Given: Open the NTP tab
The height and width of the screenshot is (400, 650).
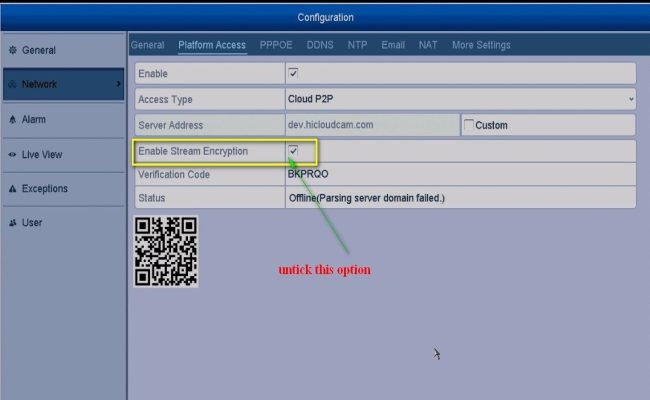Looking at the screenshot, I should (x=357, y=45).
